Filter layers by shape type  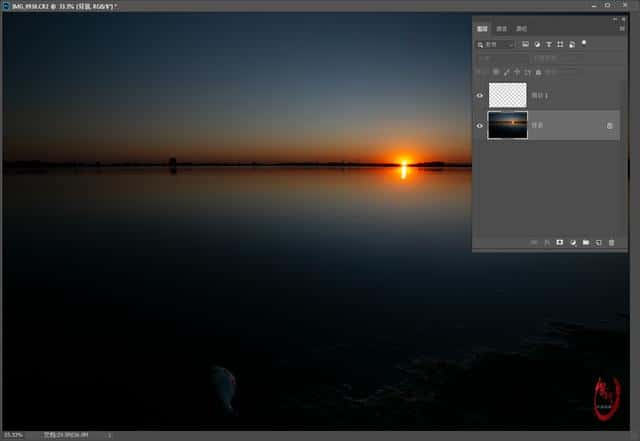tap(560, 45)
